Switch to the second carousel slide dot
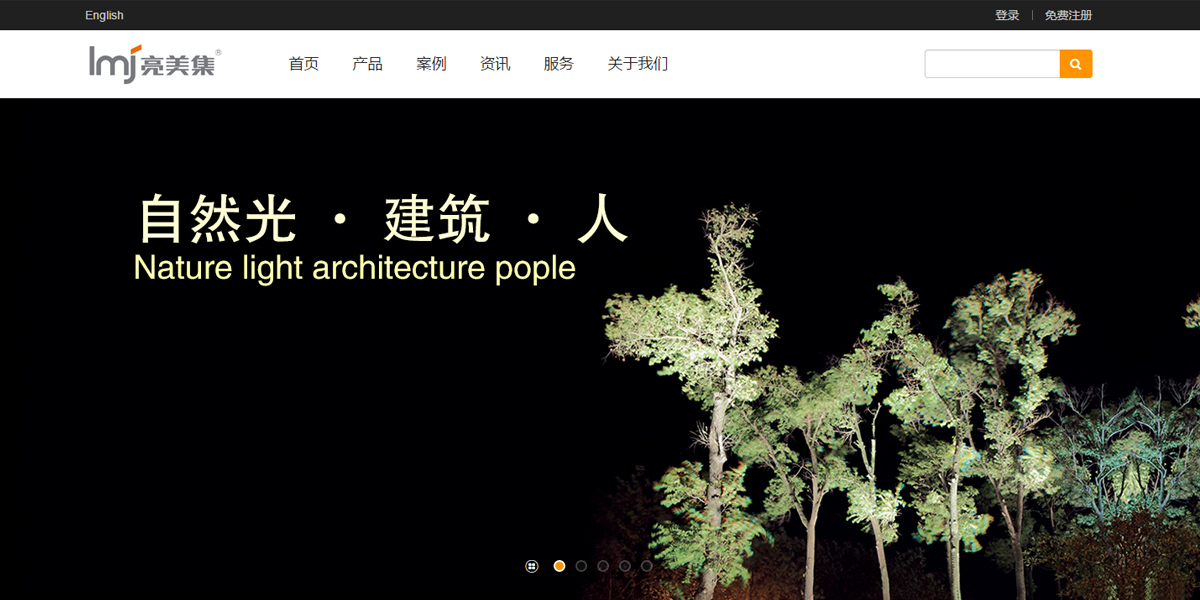The image size is (1200, 600). (581, 566)
